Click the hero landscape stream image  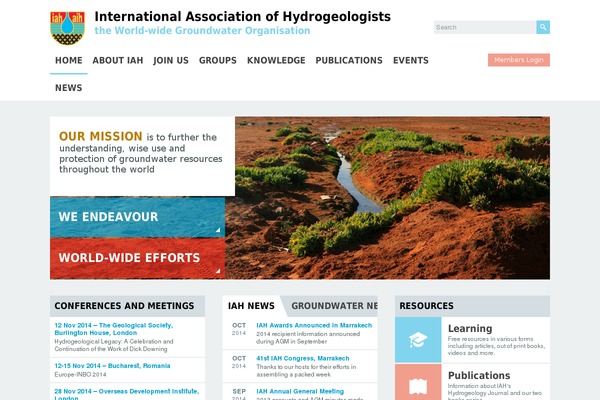[388, 198]
